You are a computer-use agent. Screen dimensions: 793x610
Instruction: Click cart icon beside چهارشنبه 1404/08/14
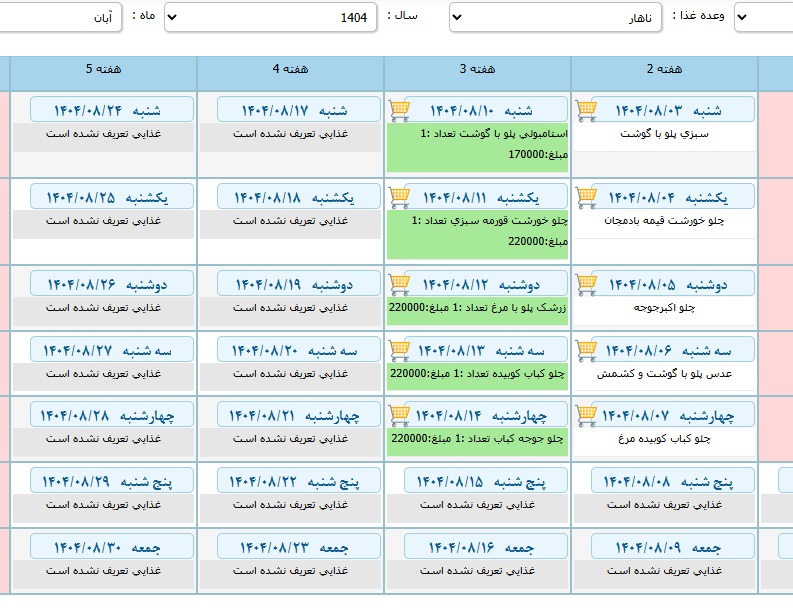pyautogui.click(x=399, y=414)
